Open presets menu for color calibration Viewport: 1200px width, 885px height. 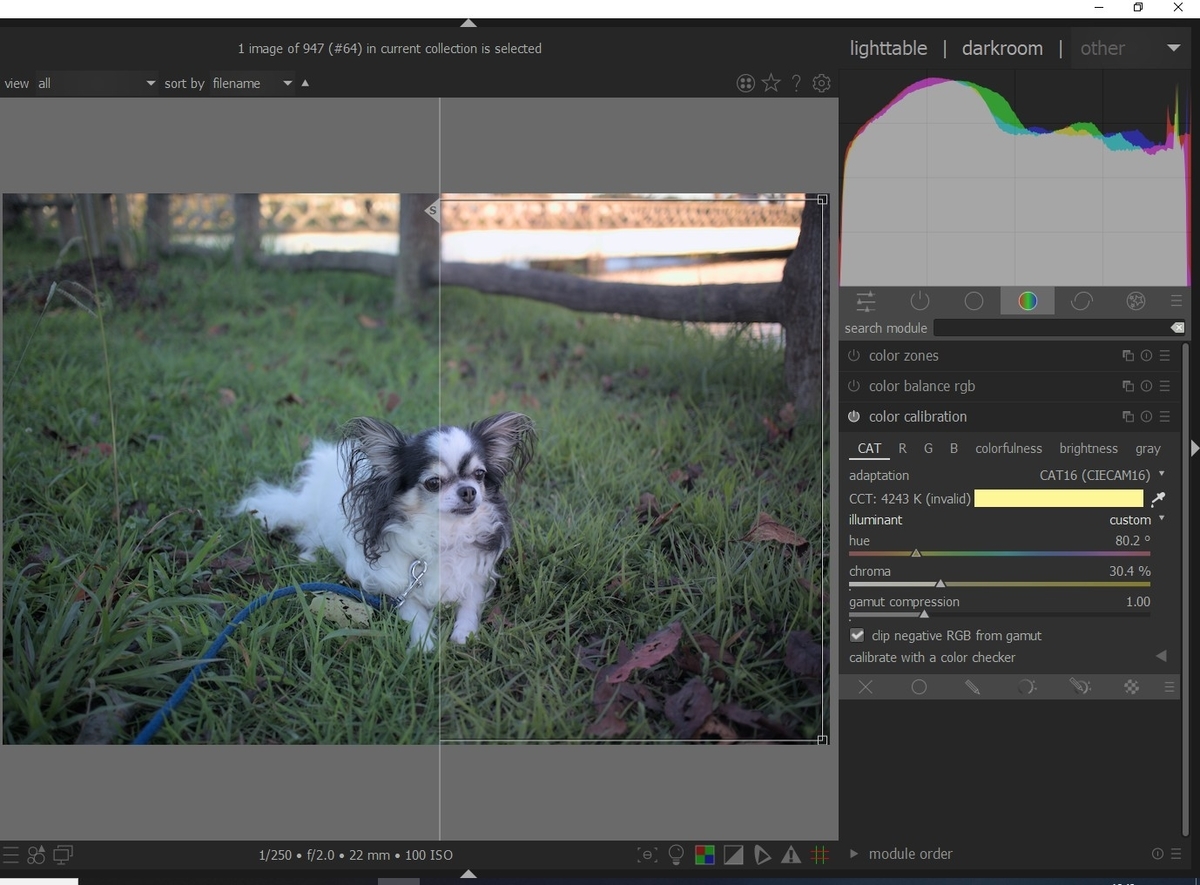[x=1165, y=417]
